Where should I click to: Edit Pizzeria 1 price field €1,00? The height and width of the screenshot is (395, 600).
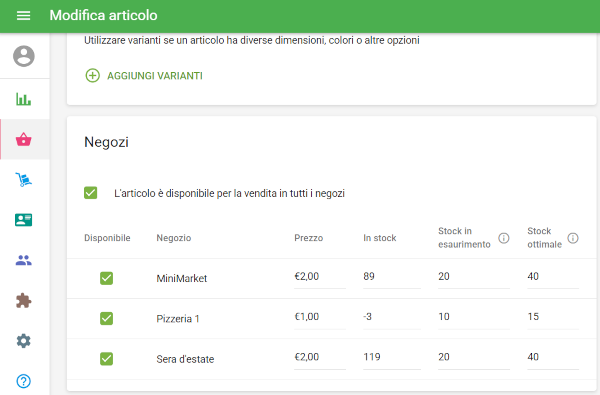(x=320, y=317)
